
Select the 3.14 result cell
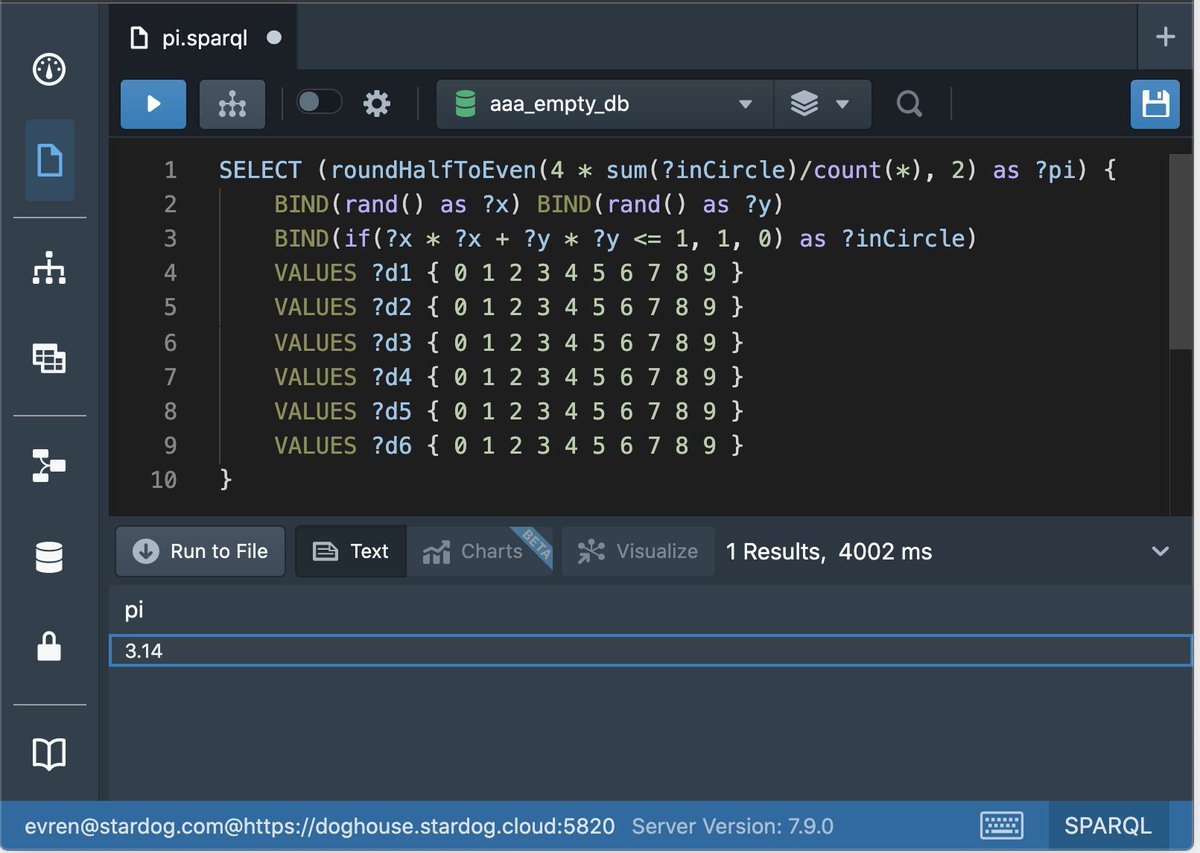coord(651,651)
